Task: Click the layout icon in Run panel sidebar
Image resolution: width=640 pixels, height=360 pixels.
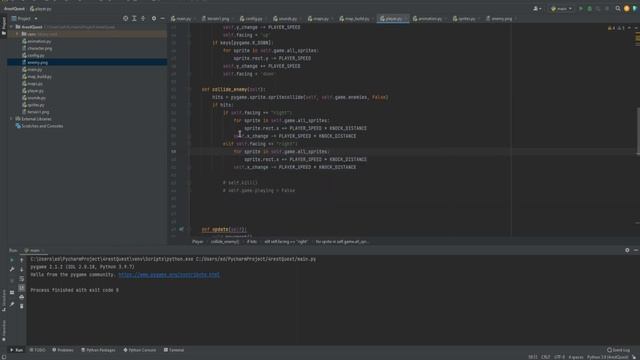Action: [x=12, y=292]
